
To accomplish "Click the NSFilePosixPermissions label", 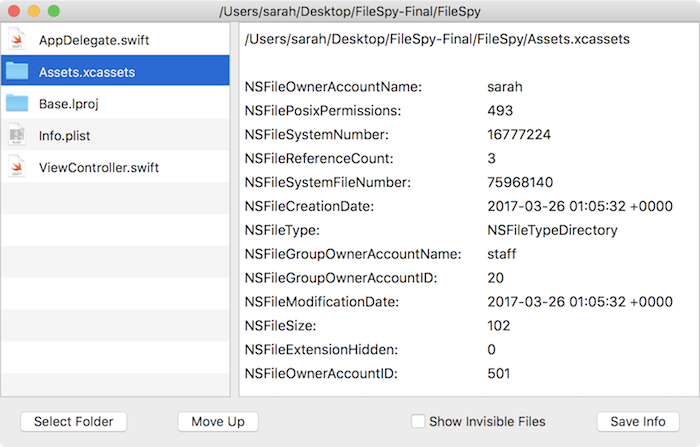I will click(x=323, y=111).
